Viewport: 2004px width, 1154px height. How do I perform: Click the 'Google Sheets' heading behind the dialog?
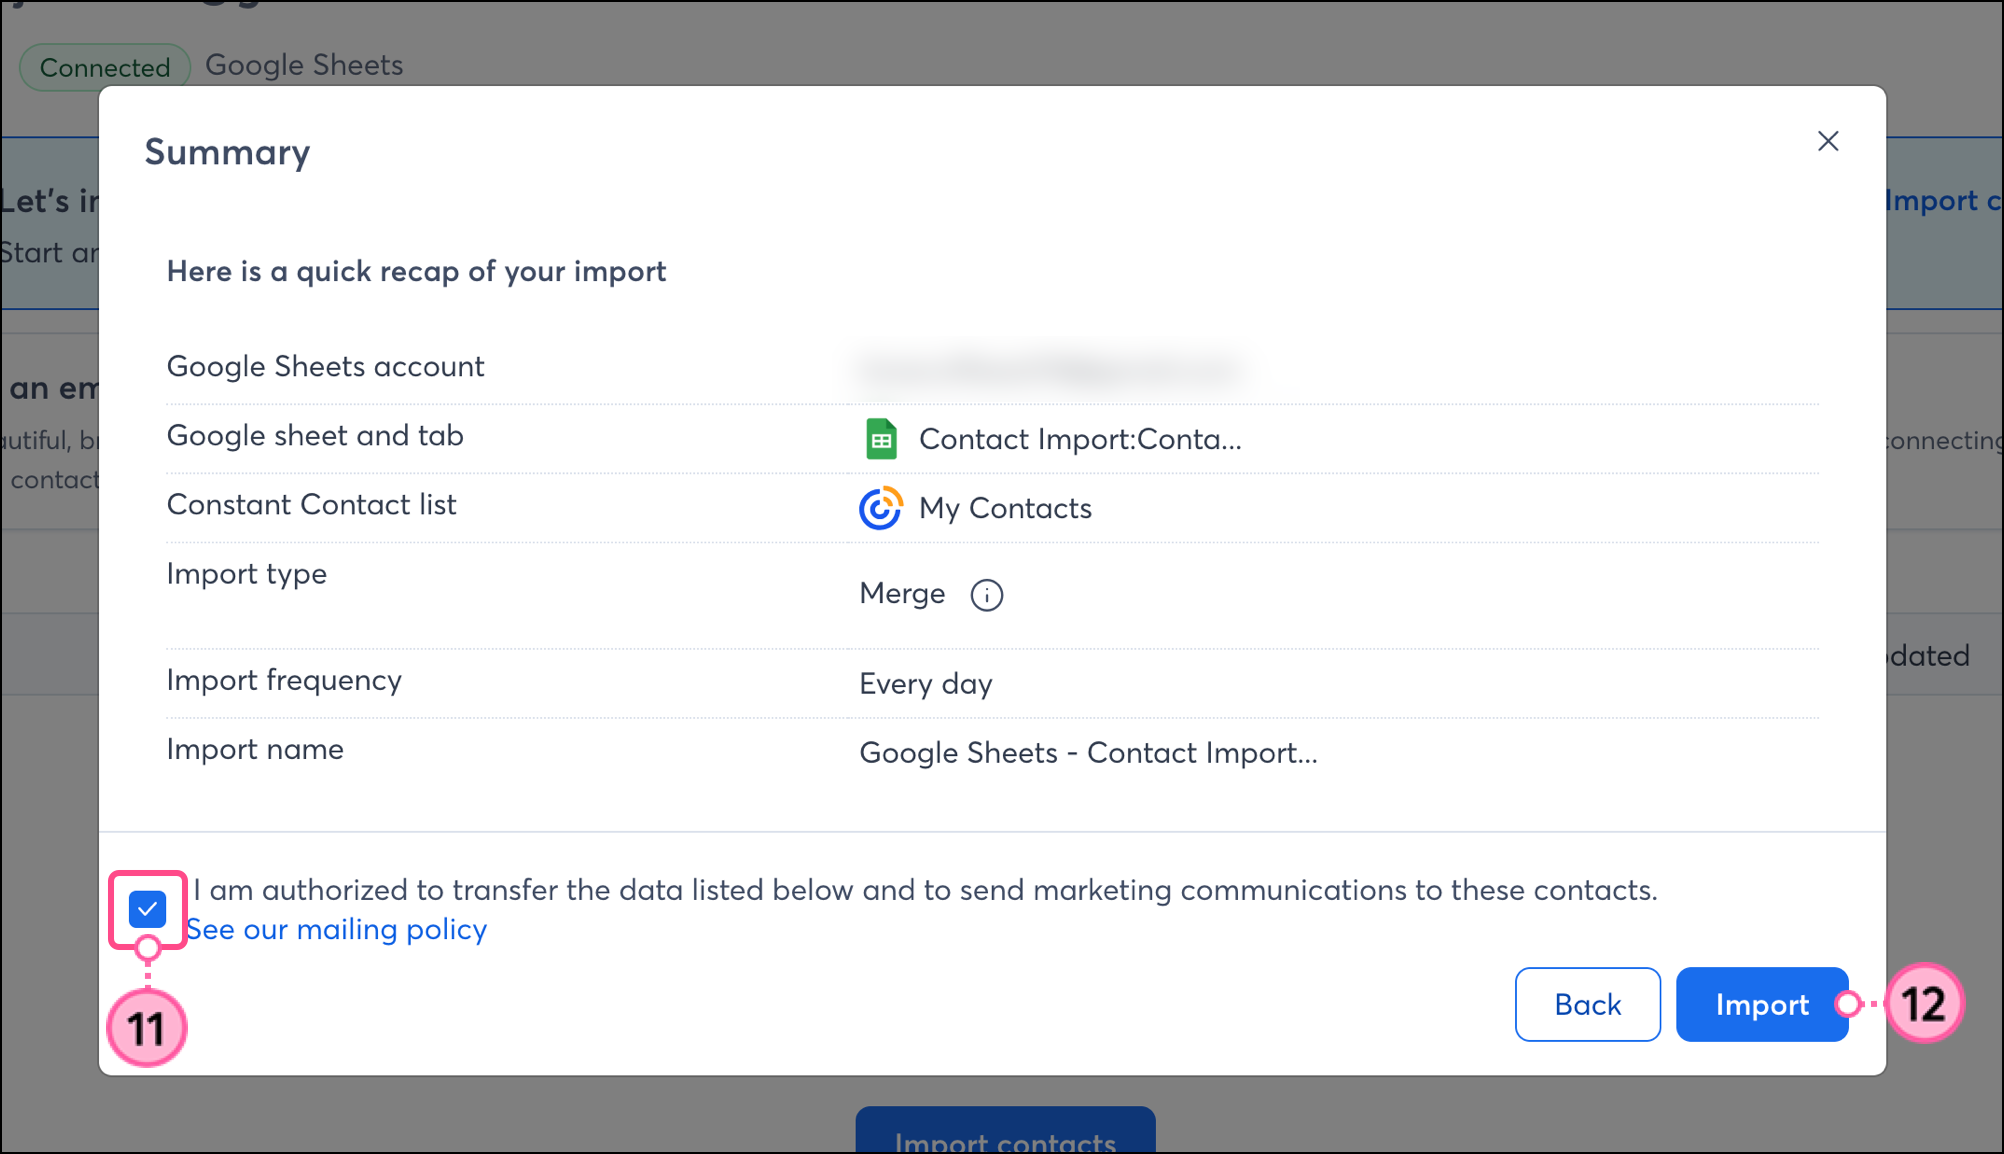[x=304, y=65]
